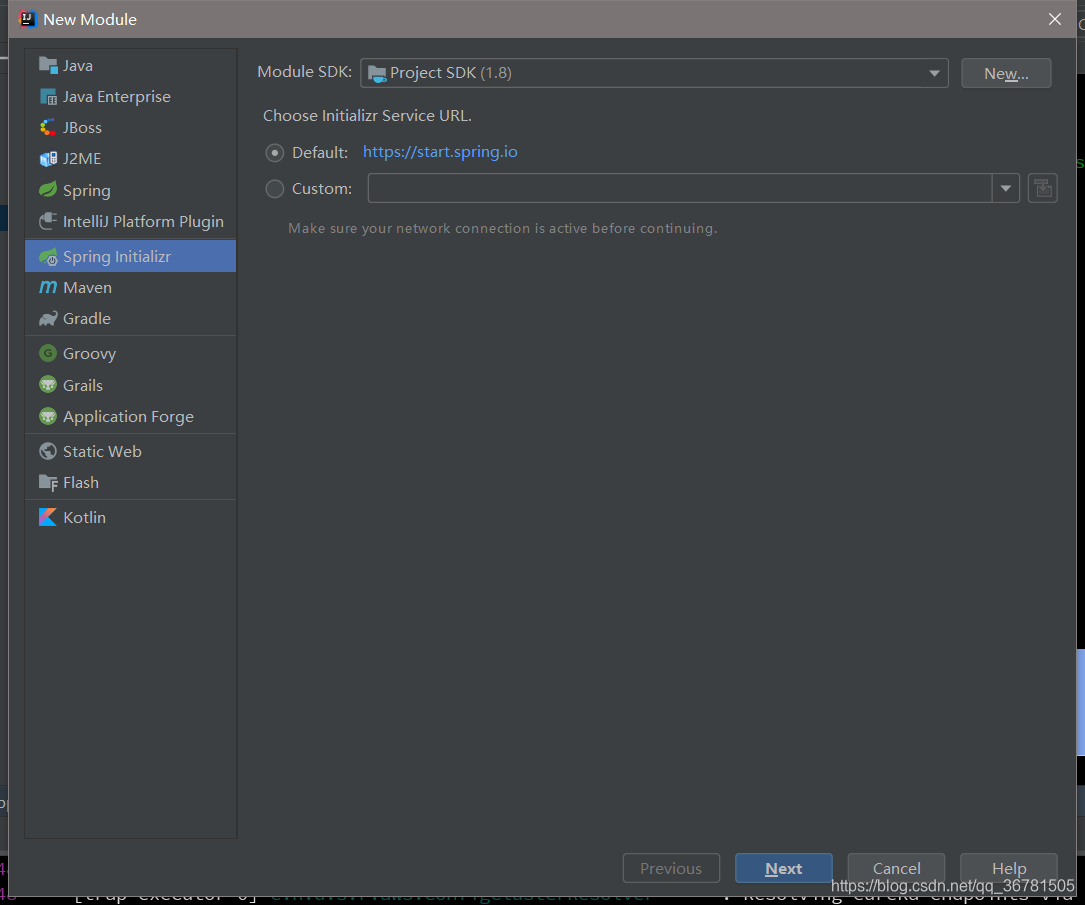Select the 'J2ME' list entry

[130, 158]
